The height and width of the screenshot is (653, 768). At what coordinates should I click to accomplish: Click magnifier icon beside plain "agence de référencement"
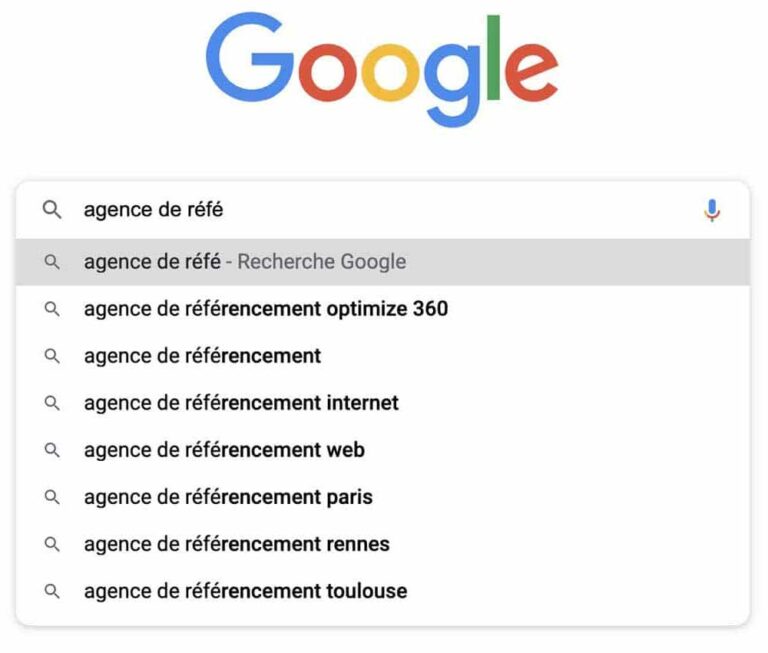click(x=52, y=356)
